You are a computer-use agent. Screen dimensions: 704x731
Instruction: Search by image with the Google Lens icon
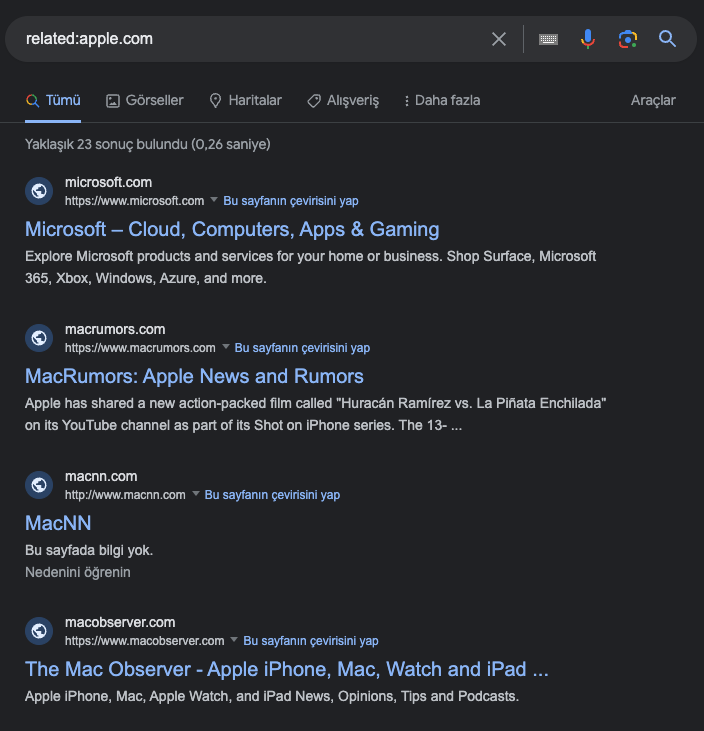(x=628, y=39)
